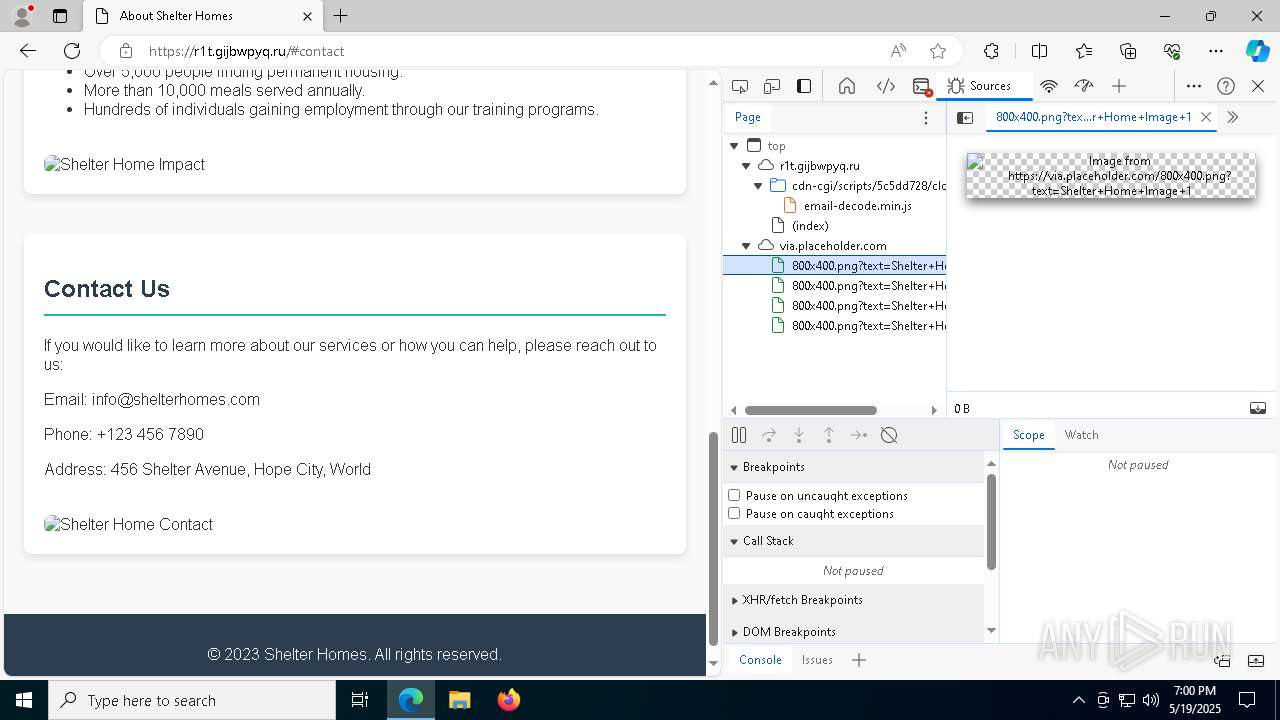Open email-decode.min.js file
Screen dimensions: 1280x720
click(x=857, y=206)
